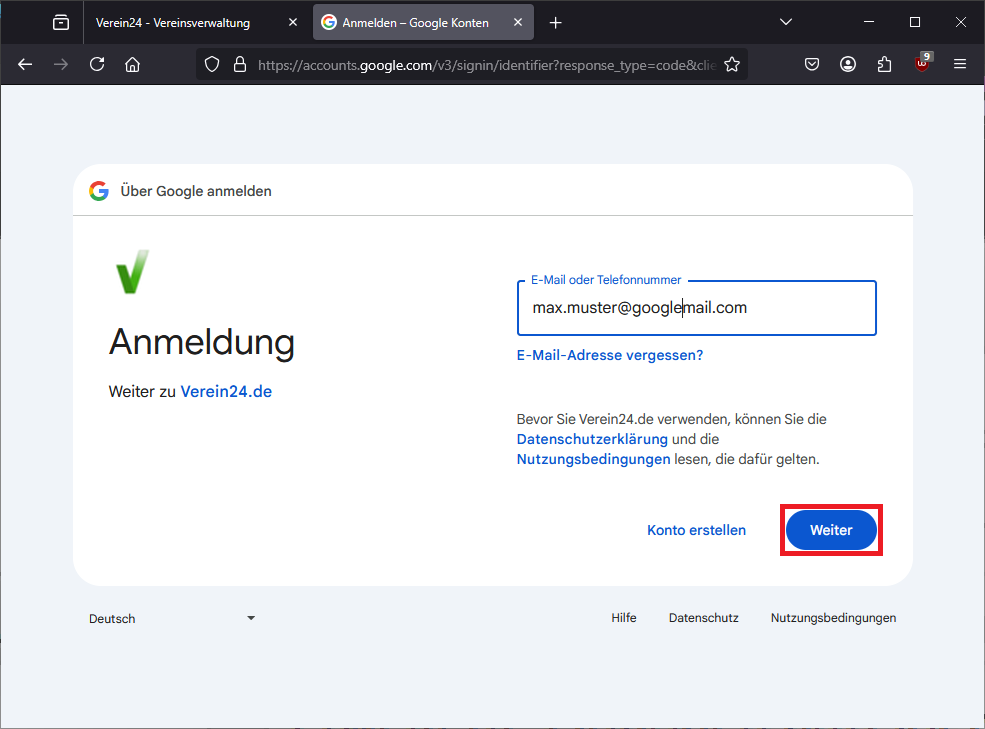985x729 pixels.
Task: Minimize the browser window
Action: [x=869, y=22]
